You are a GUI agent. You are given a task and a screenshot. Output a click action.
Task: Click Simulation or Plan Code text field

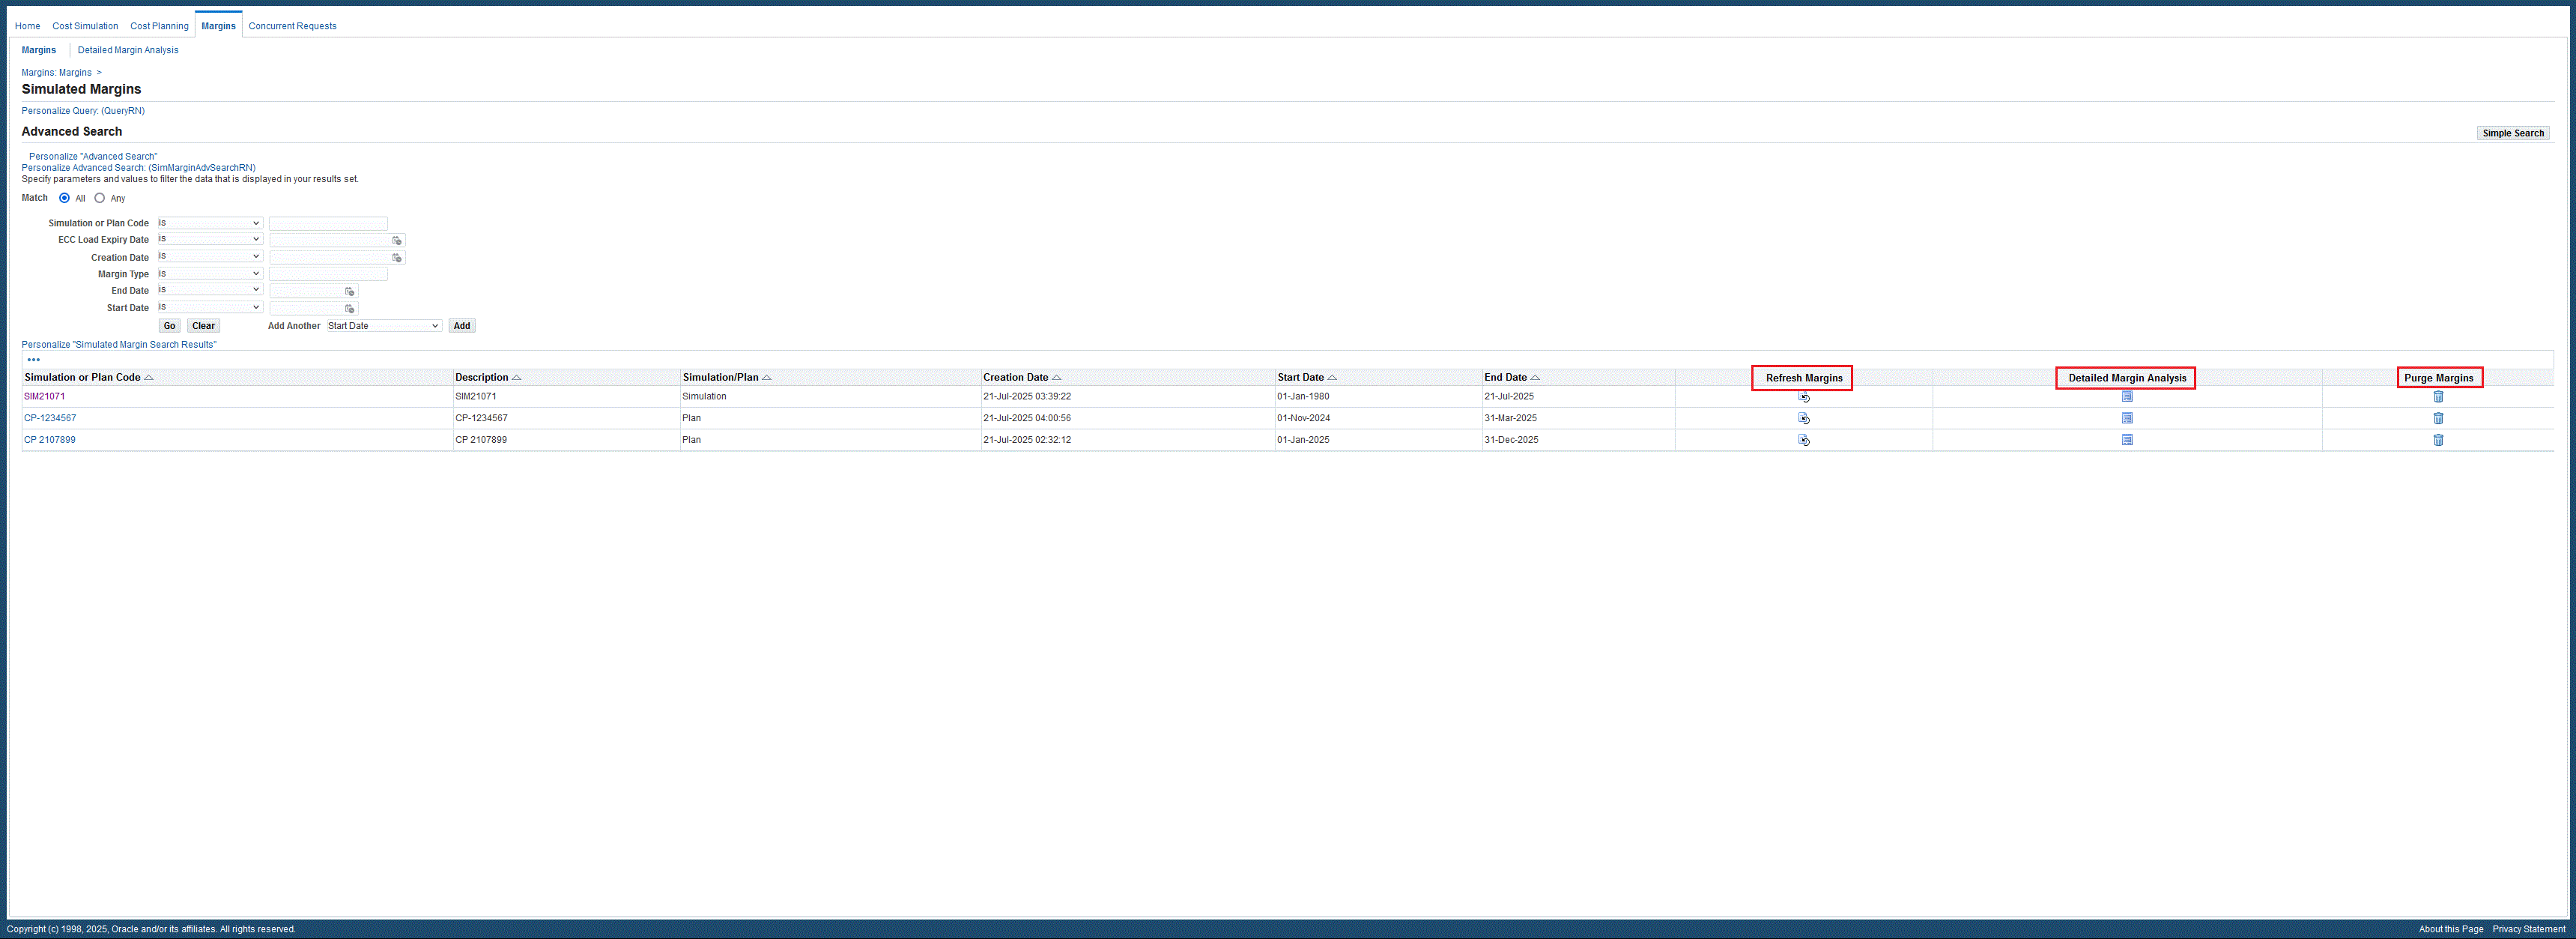(328, 224)
